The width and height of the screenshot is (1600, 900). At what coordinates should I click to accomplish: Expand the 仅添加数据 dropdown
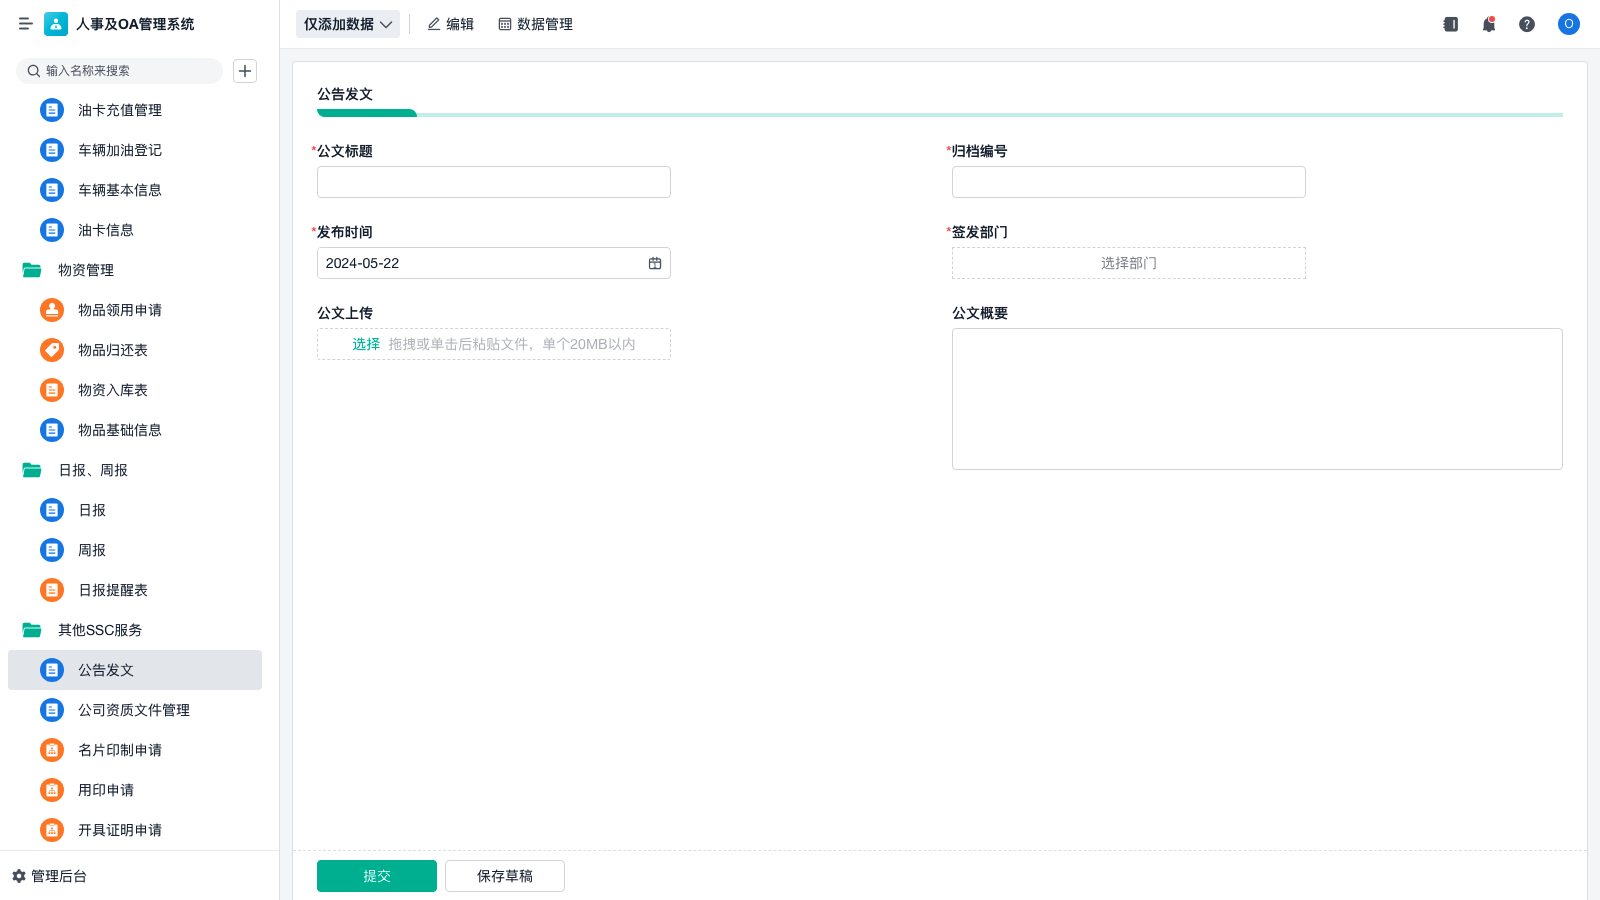[347, 24]
